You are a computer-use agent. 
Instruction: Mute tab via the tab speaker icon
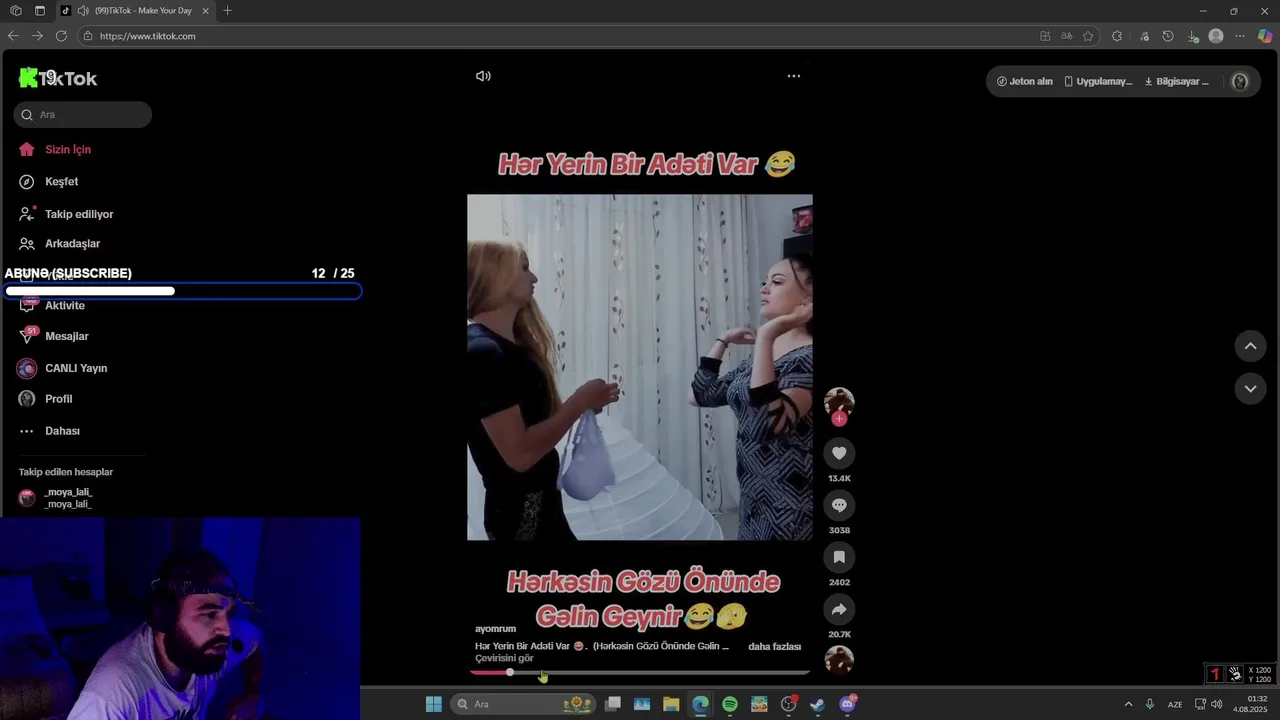pyautogui.click(x=83, y=11)
